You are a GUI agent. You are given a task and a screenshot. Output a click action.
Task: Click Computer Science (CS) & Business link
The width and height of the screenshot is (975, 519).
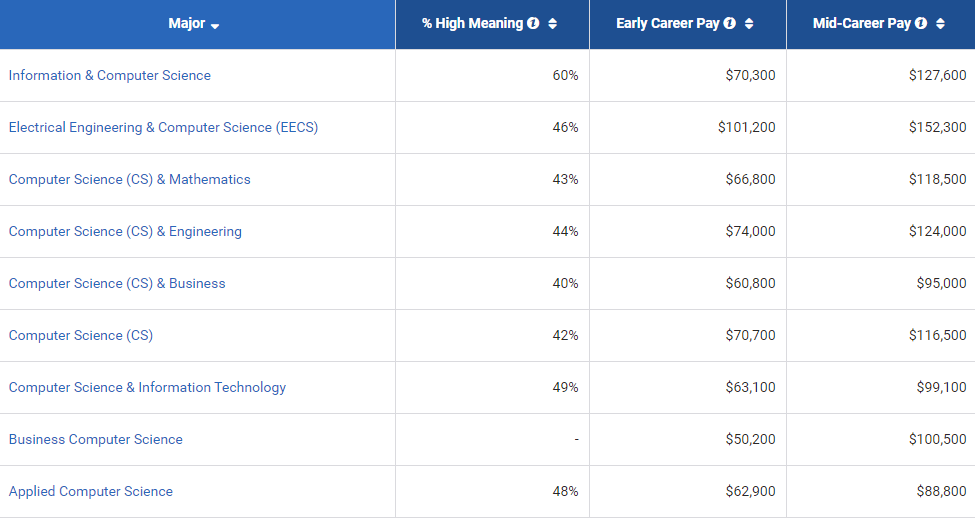point(117,284)
